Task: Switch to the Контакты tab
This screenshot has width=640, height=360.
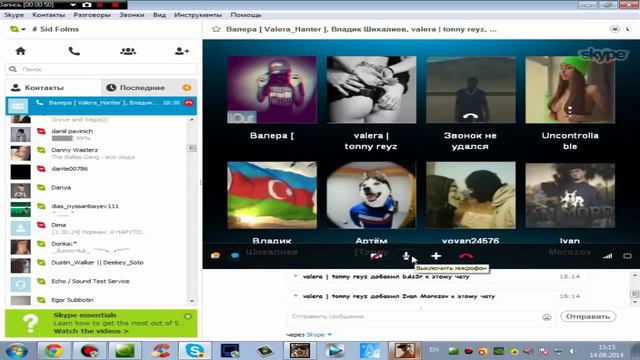Action: click(53, 87)
